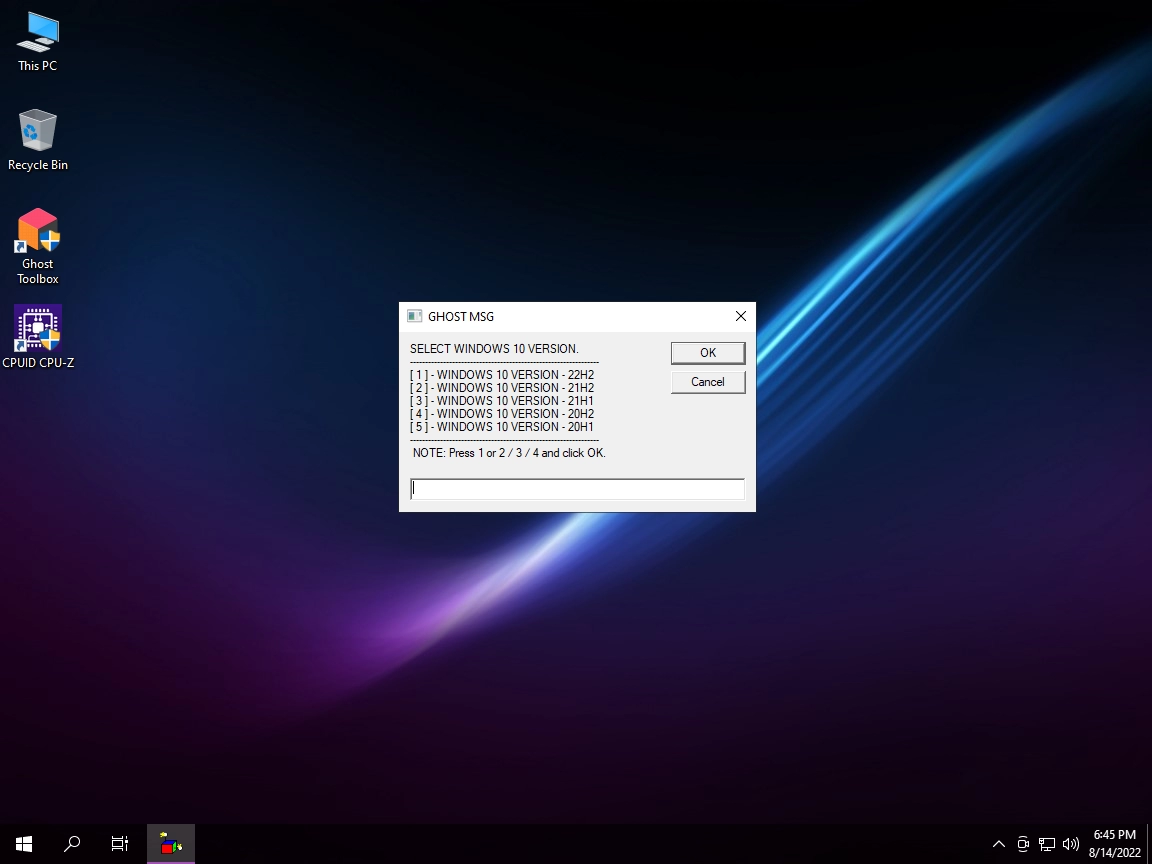Click the Ghost Toolbox taskbar app button

pos(170,843)
